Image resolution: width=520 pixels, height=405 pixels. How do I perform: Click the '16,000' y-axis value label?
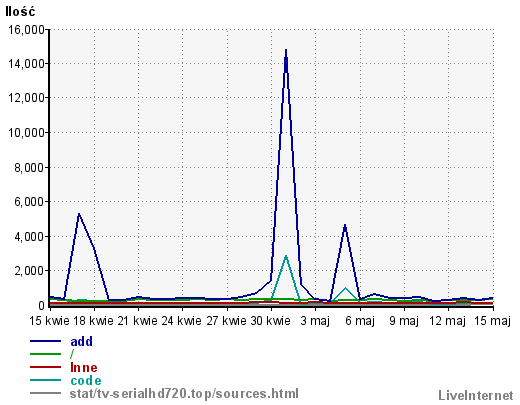[26, 30]
